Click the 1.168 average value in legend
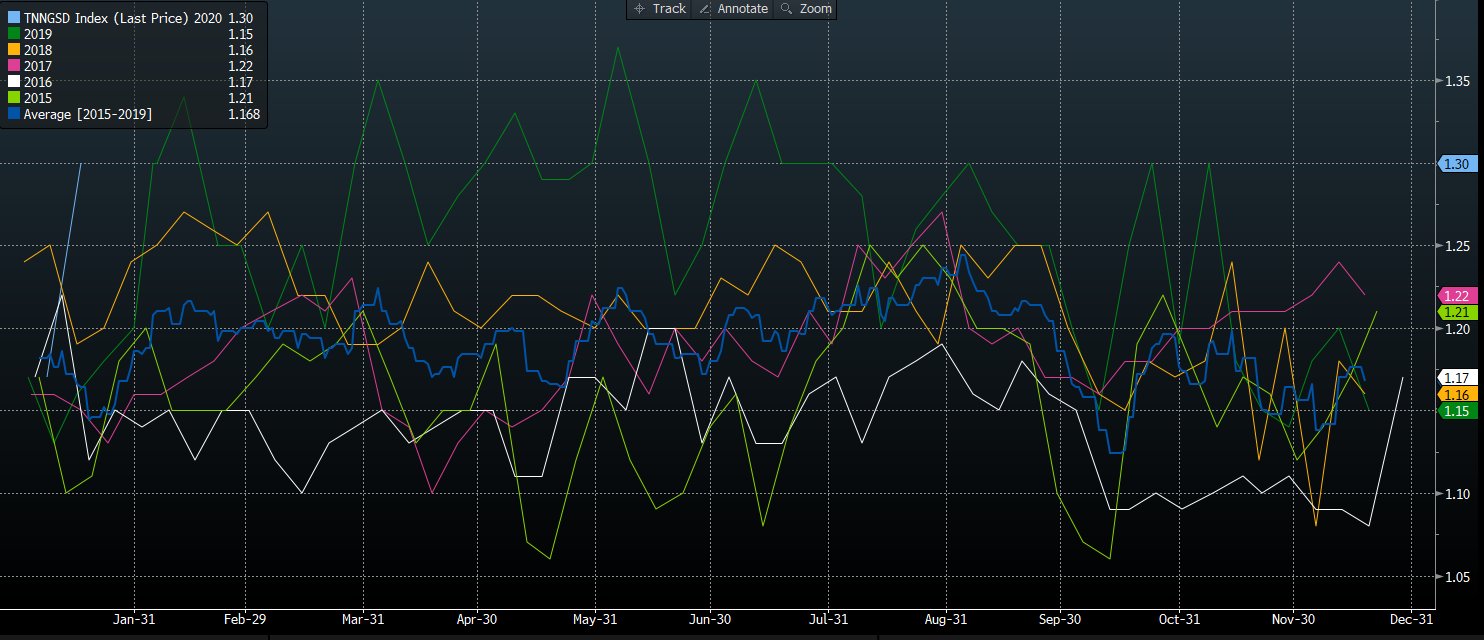1484x640 pixels. pyautogui.click(x=243, y=114)
